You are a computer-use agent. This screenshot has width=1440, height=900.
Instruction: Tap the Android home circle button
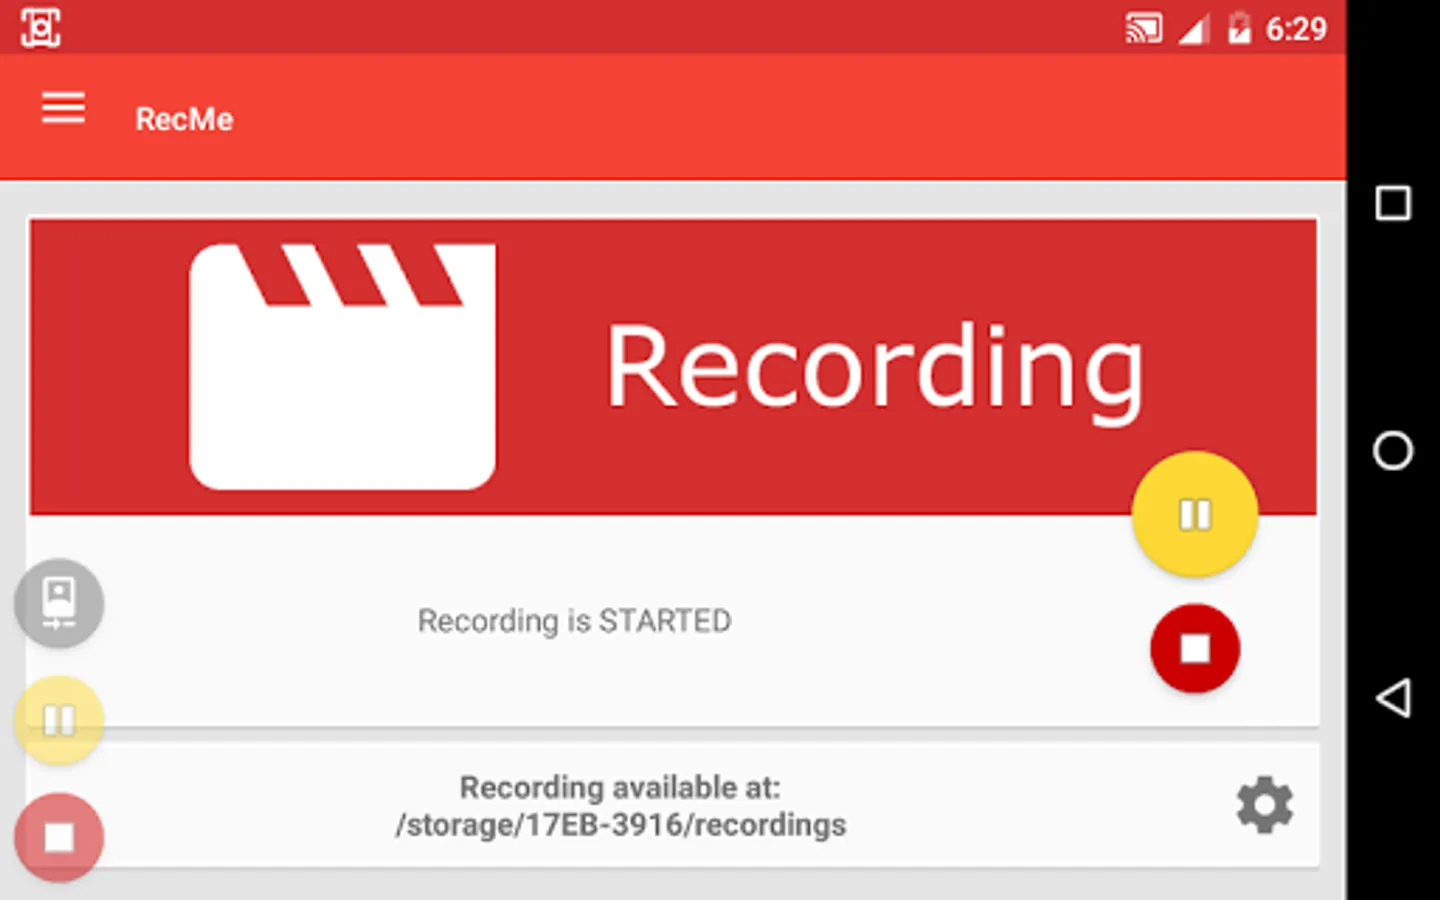point(1393,450)
